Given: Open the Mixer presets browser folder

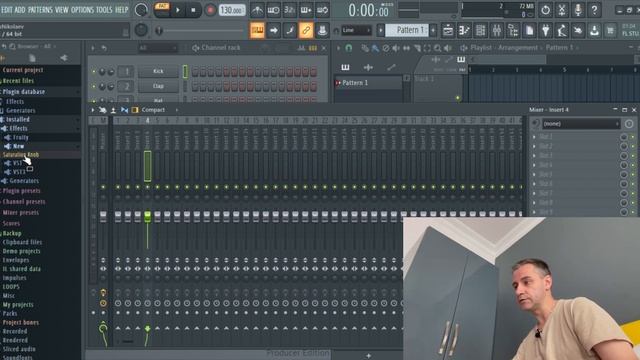Looking at the screenshot, I should point(20,213).
